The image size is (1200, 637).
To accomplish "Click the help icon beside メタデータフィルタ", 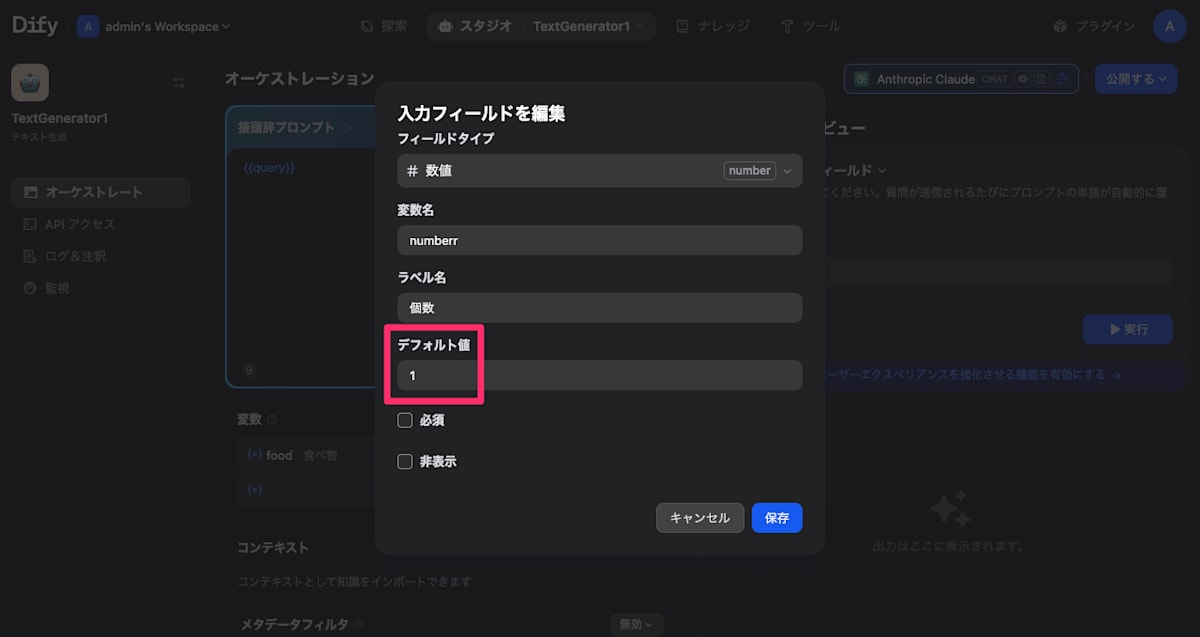I will tap(358, 625).
